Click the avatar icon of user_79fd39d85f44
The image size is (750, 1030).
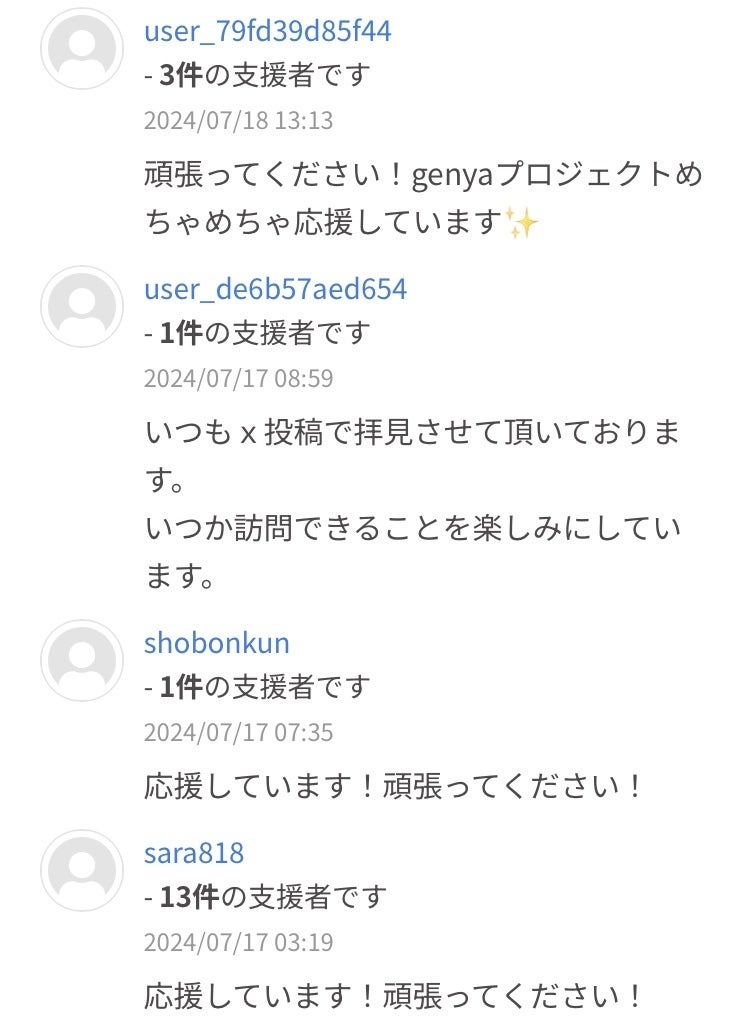pos(82,48)
